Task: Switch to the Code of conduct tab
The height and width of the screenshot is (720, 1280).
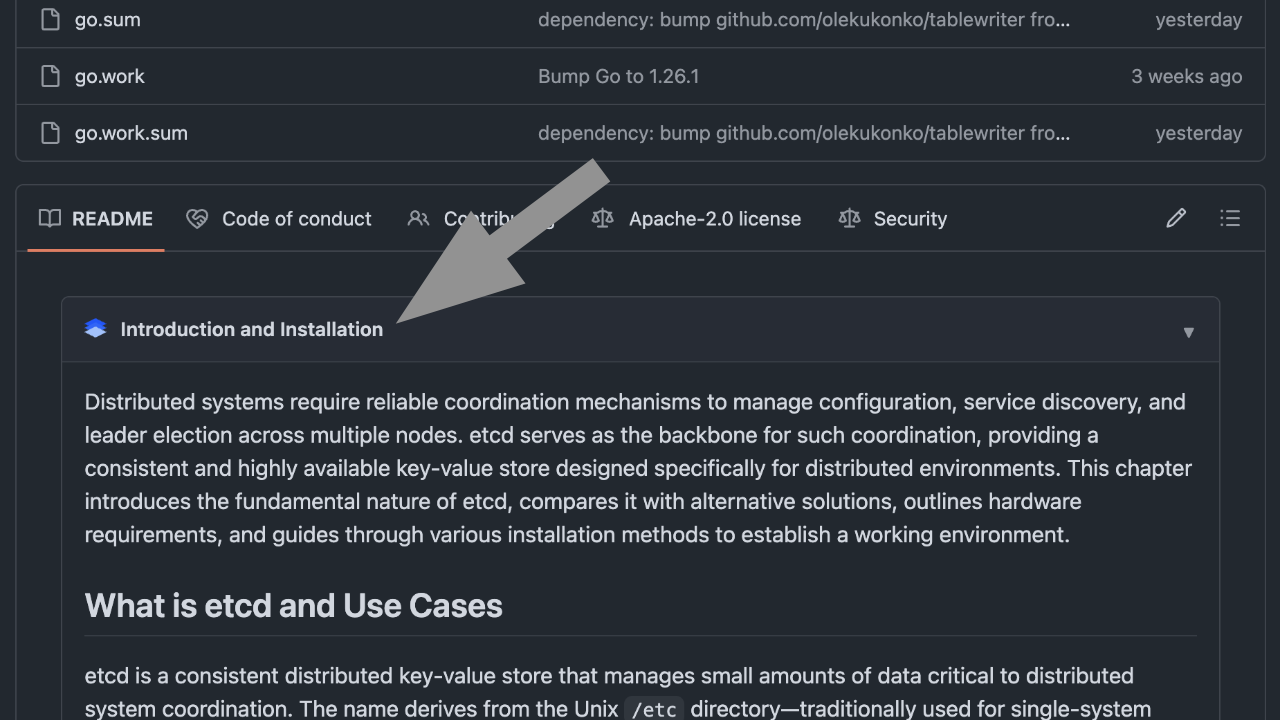Action: tap(296, 218)
